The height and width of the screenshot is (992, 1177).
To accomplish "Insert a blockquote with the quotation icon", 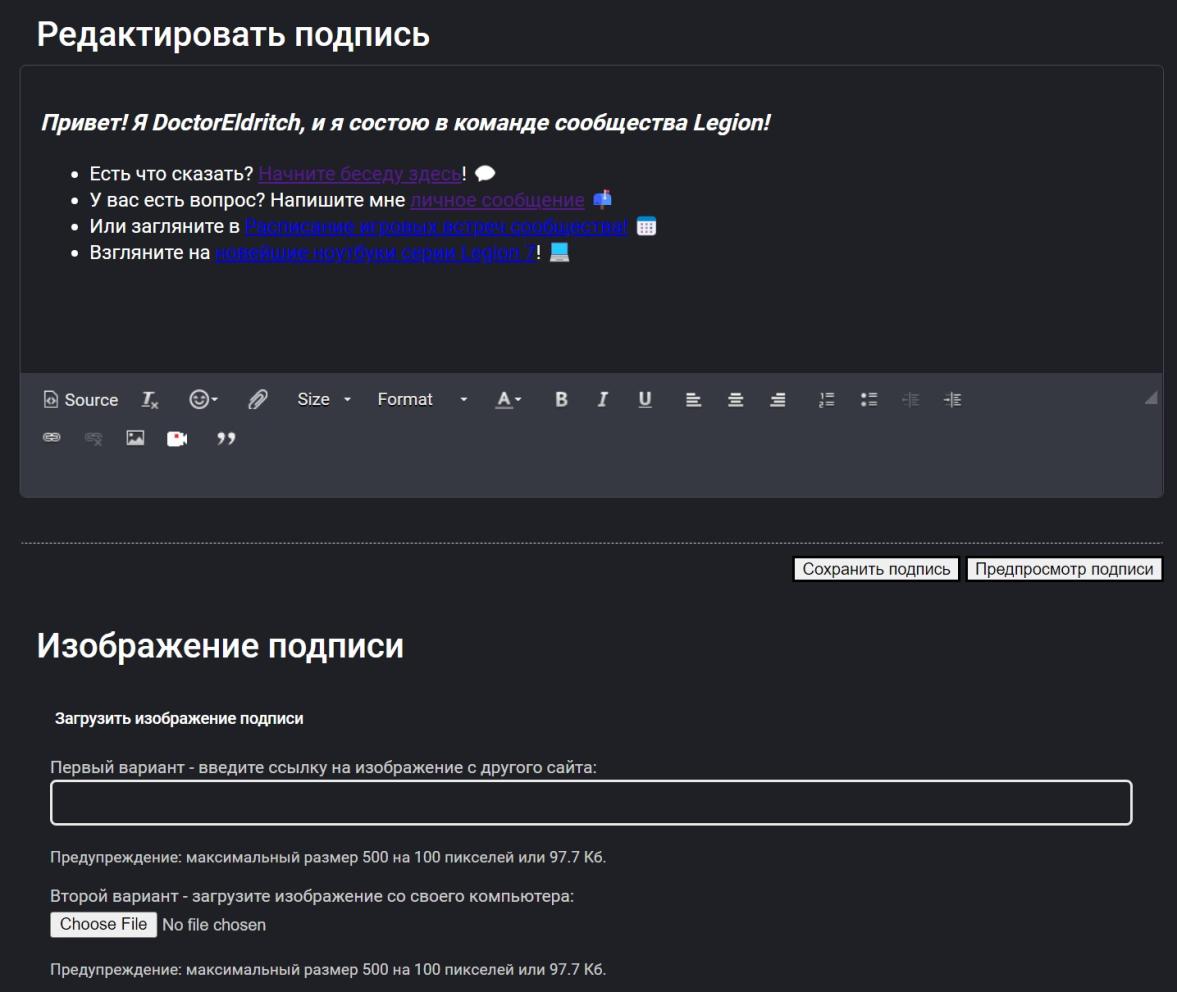I will [x=225, y=437].
